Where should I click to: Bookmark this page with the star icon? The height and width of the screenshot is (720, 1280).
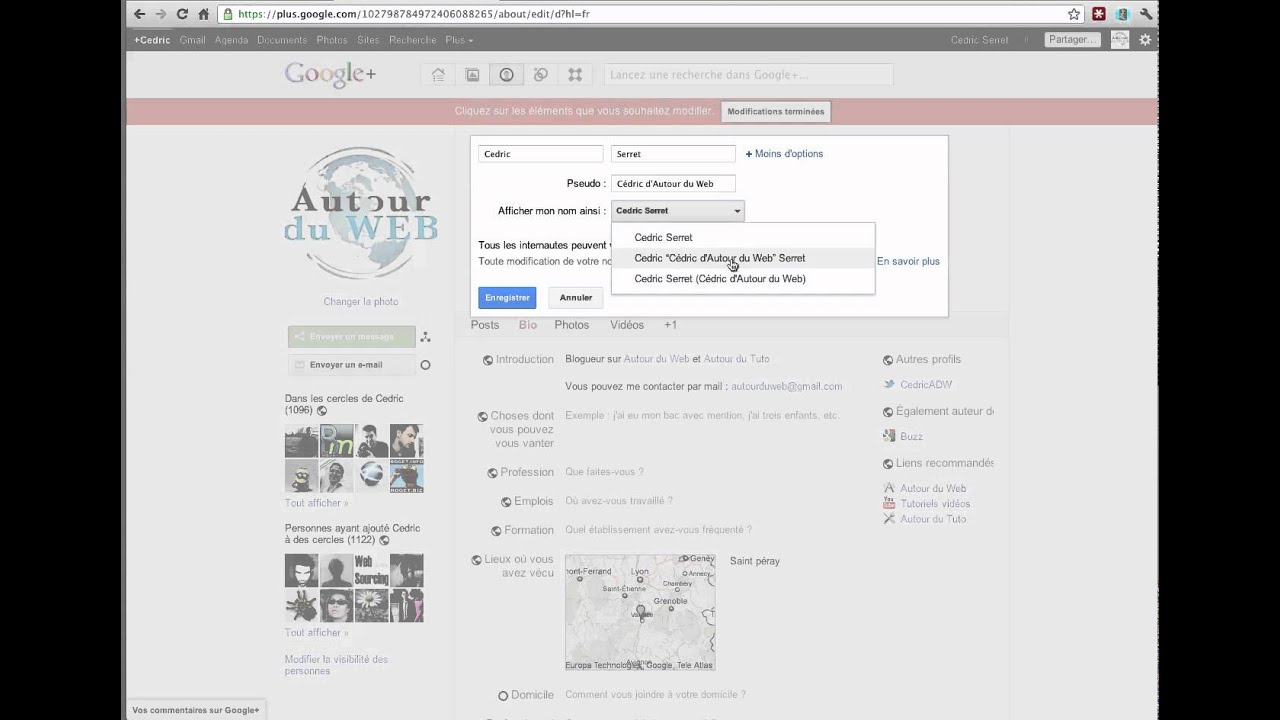[x=1074, y=14]
